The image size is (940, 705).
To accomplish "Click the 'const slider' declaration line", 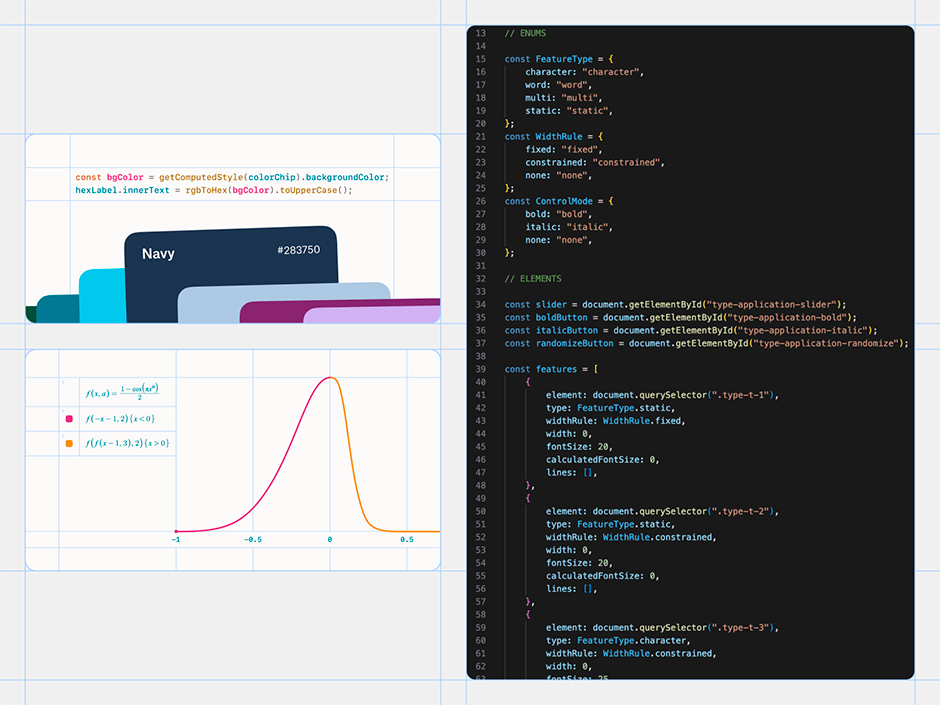I will point(675,305).
